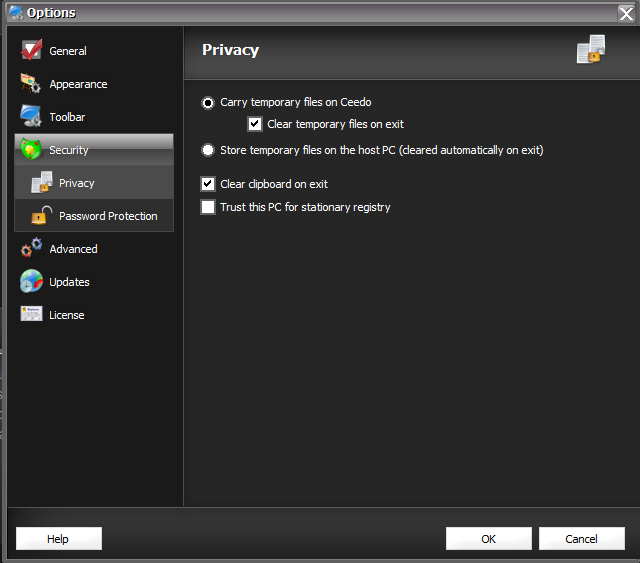Viewport: 640px width, 563px height.
Task: Click the Appearance paint icon
Action: (x=31, y=84)
